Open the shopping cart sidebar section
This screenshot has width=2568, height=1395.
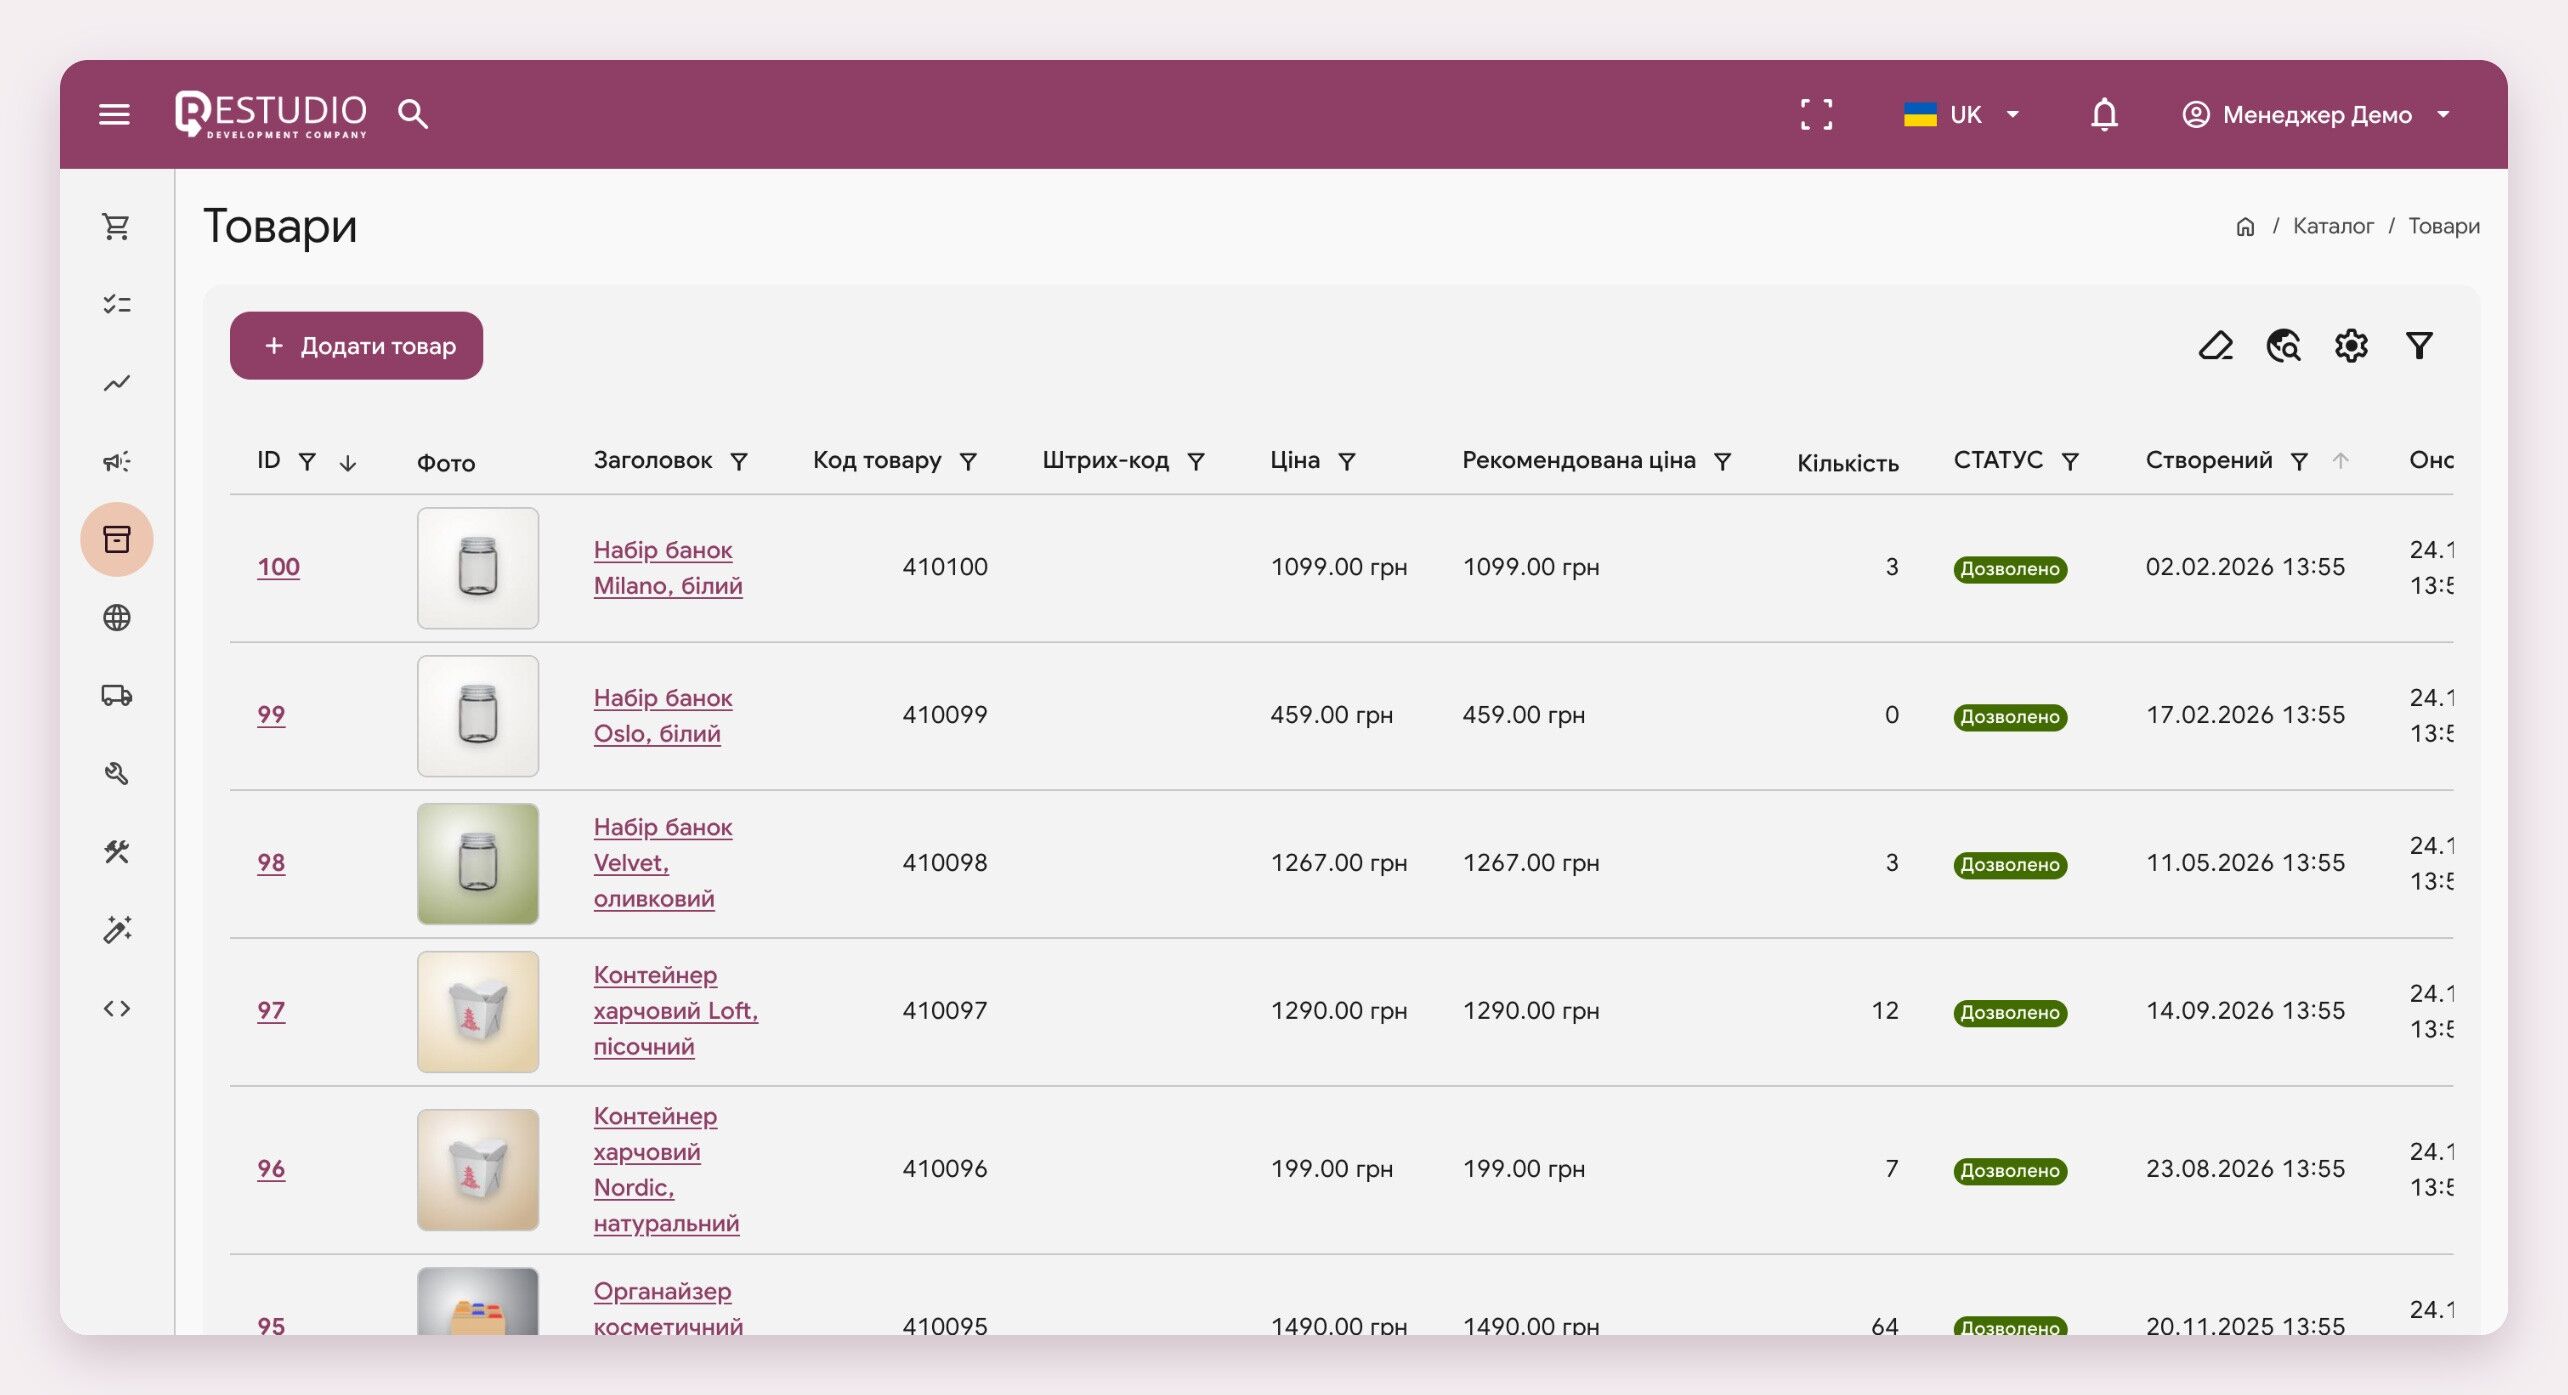click(117, 226)
